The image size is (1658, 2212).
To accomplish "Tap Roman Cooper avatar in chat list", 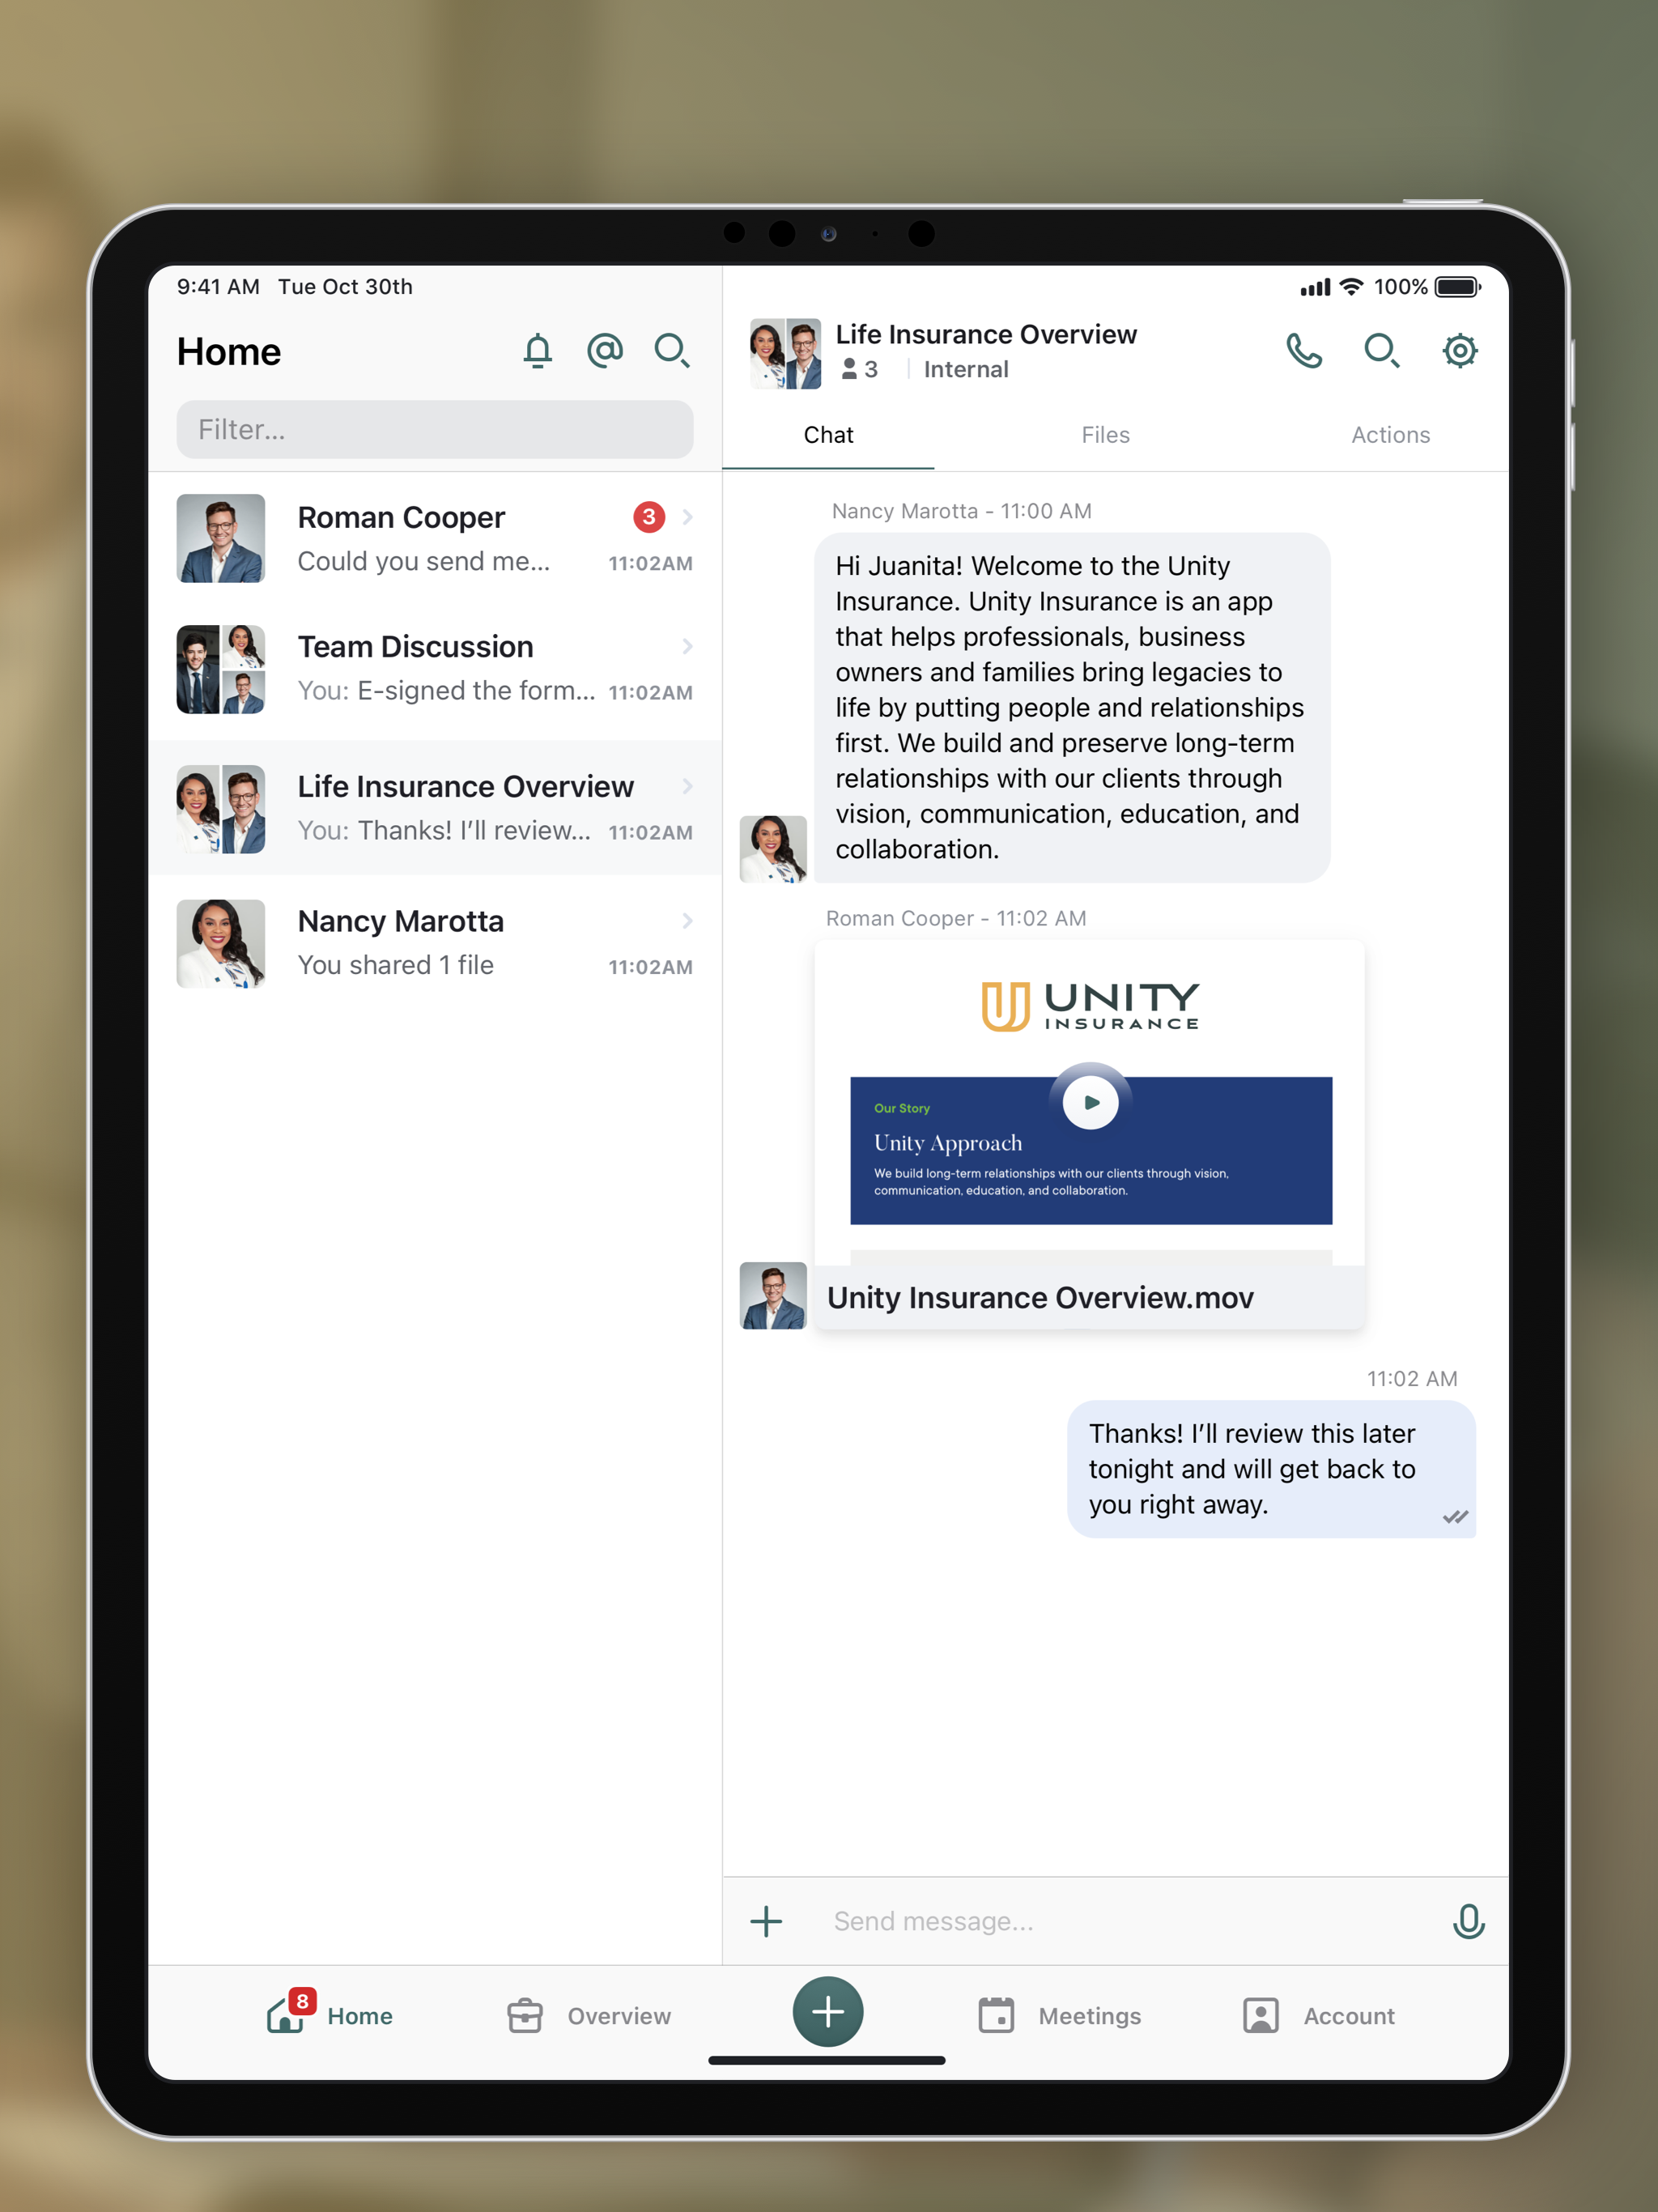I will pos(221,538).
